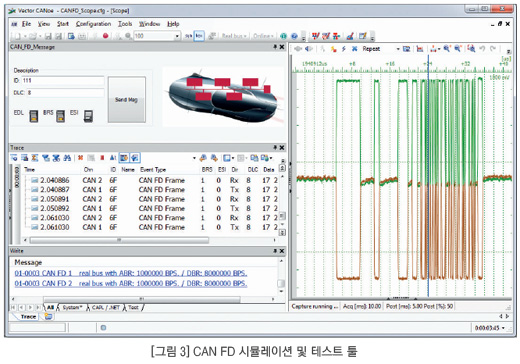Open the 100 speed combo box dropdown
The image size is (520, 364).
[177, 36]
